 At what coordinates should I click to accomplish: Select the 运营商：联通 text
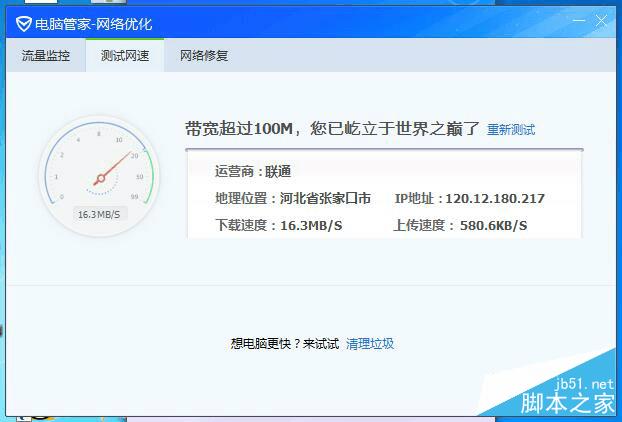(253, 171)
